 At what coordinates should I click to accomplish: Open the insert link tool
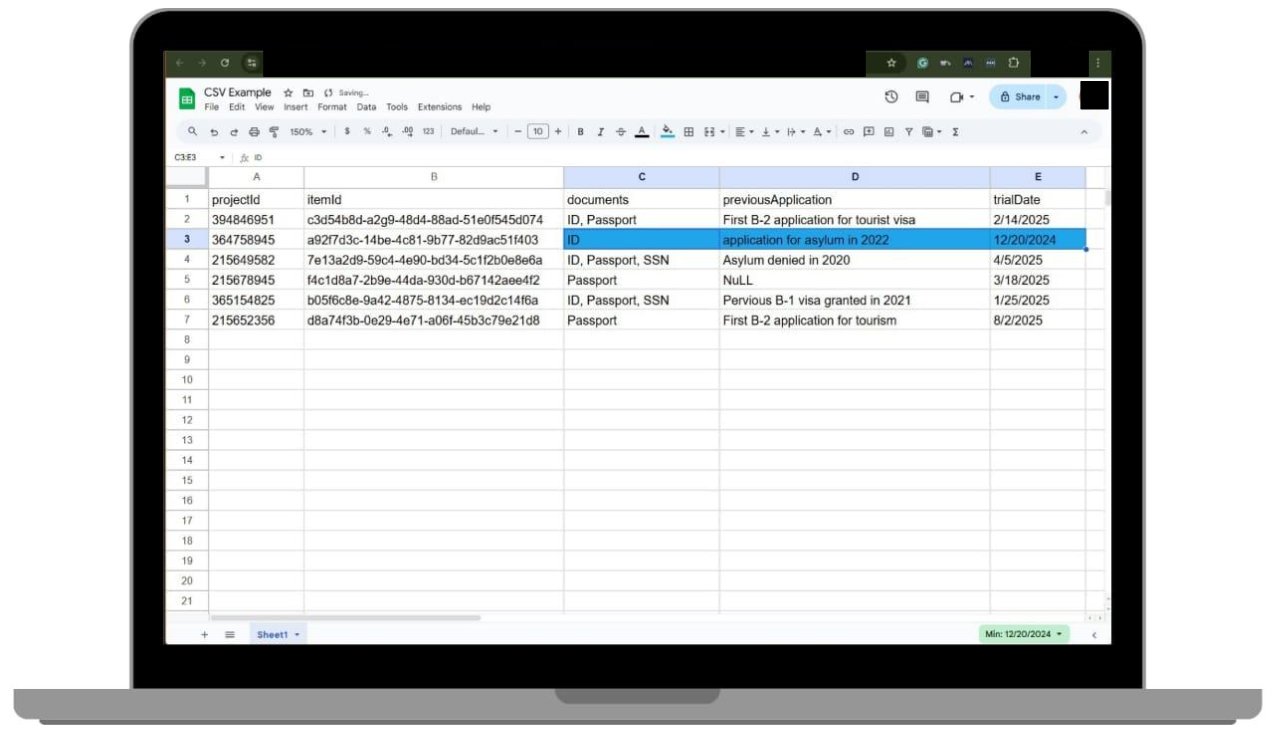(x=850, y=130)
